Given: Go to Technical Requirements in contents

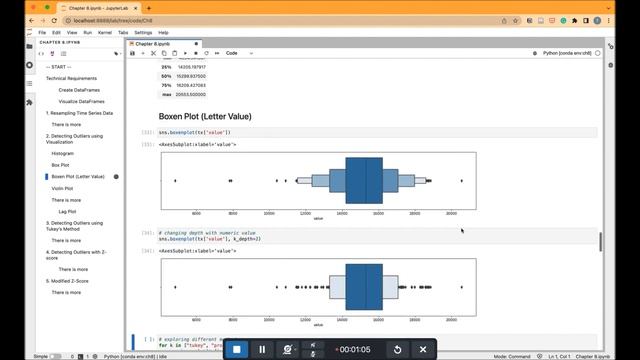Looking at the screenshot, I should tap(71, 78).
